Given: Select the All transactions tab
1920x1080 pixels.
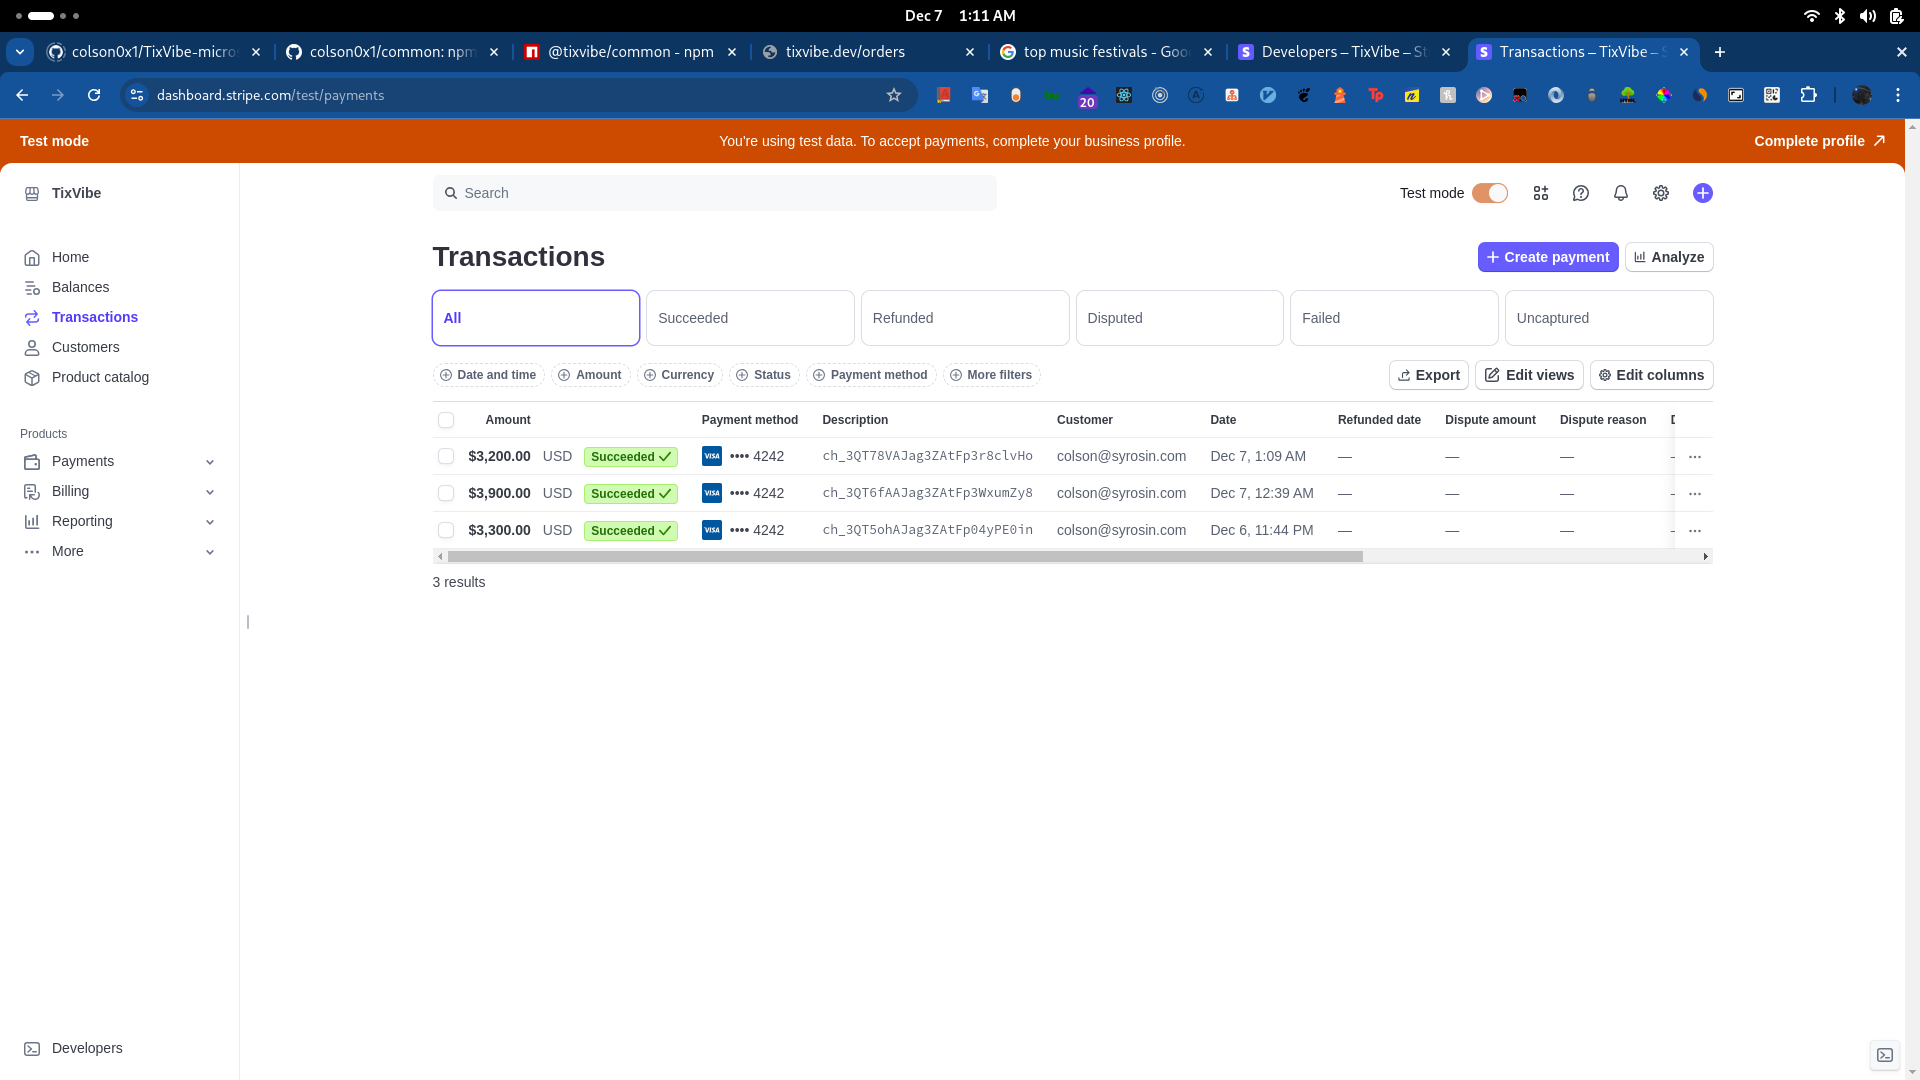Looking at the screenshot, I should 536,318.
